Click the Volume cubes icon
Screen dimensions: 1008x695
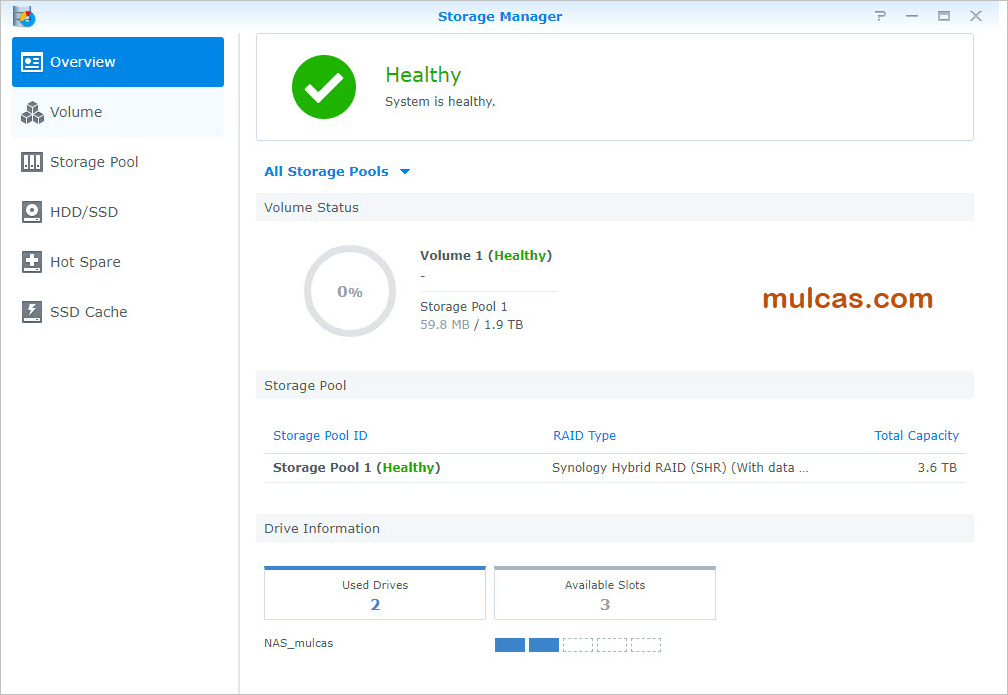click(x=33, y=113)
